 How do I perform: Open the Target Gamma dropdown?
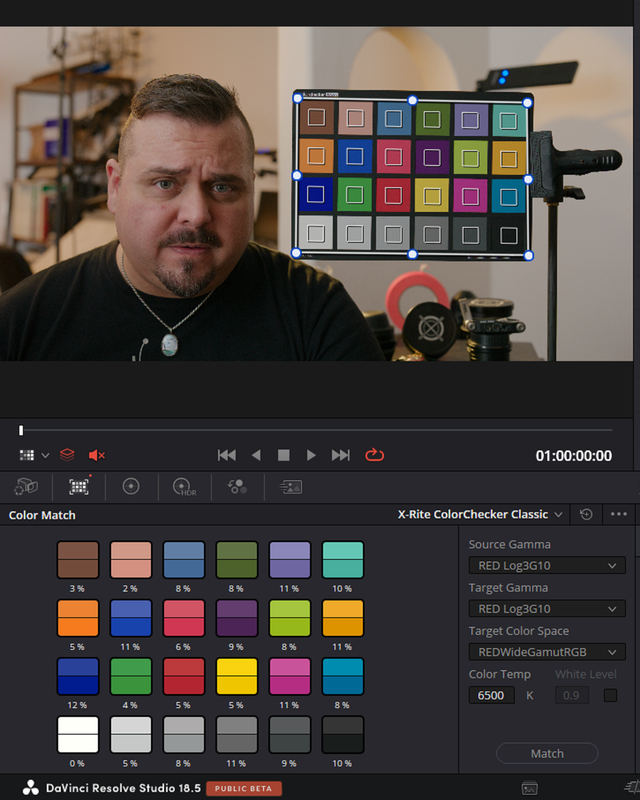547,609
